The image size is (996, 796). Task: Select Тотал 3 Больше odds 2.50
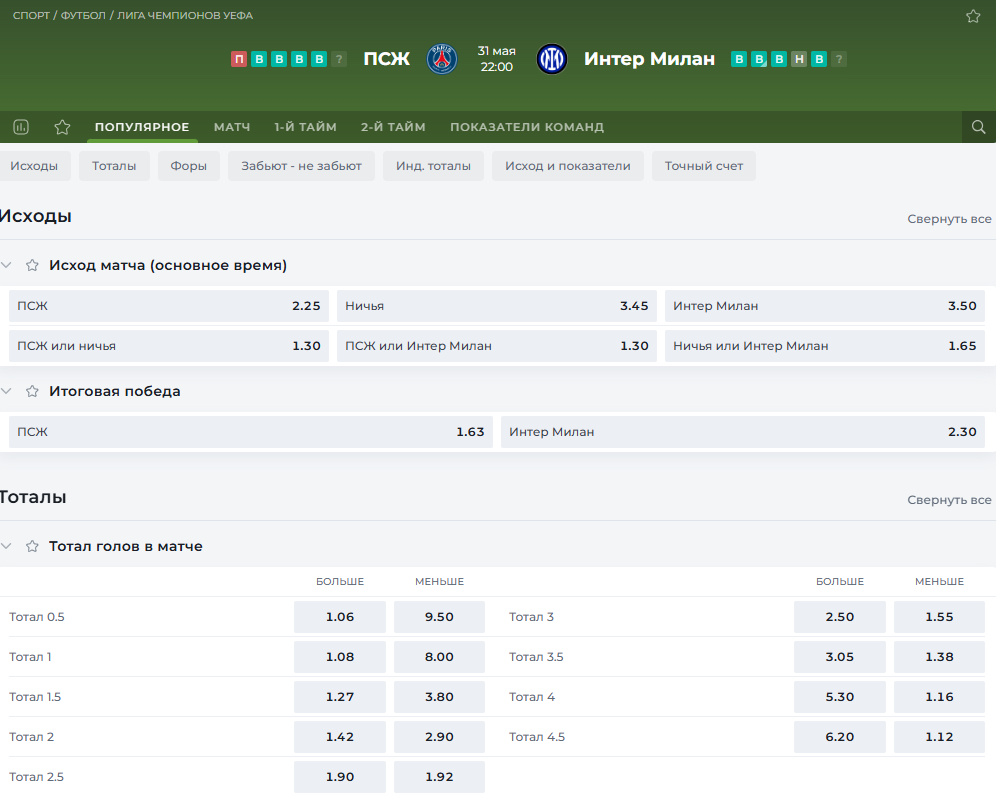tap(840, 617)
